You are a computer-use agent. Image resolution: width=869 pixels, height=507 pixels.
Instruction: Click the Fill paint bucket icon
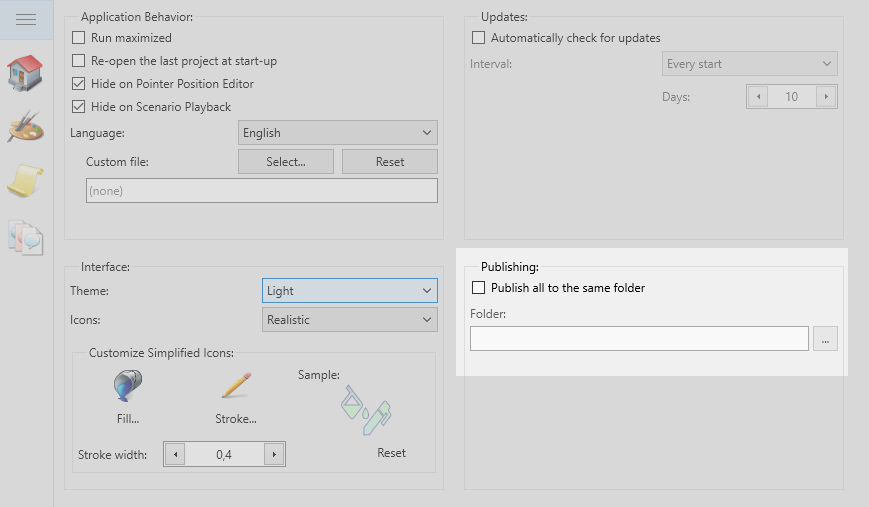[128, 386]
